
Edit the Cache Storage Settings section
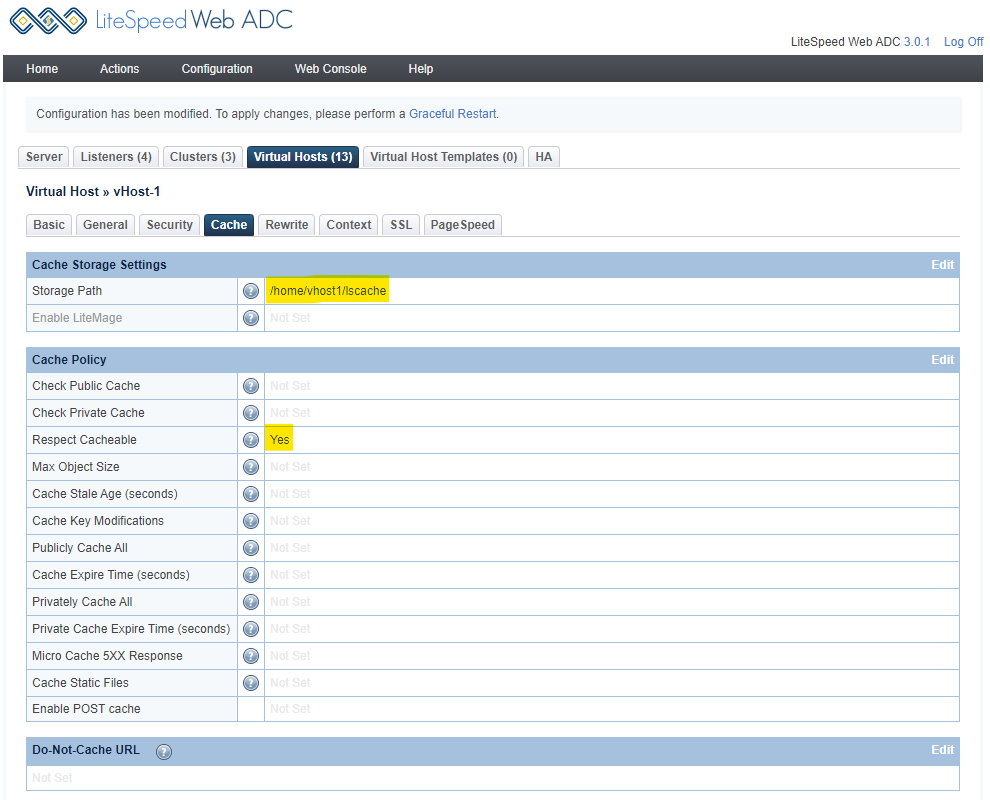point(942,265)
